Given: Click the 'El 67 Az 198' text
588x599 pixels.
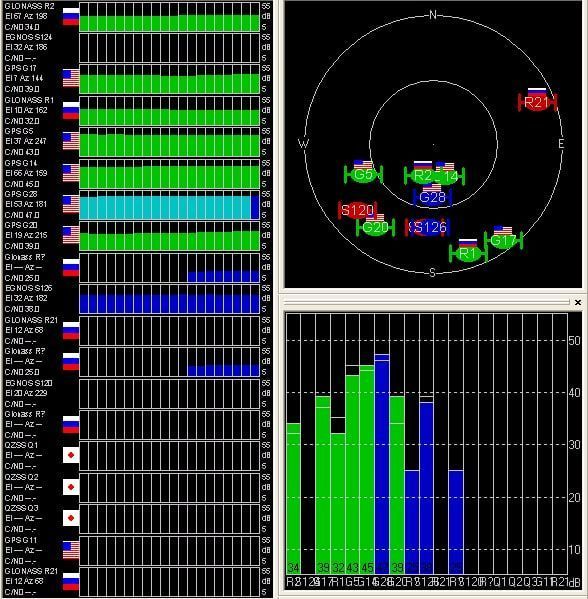Looking at the screenshot, I should point(26,16).
